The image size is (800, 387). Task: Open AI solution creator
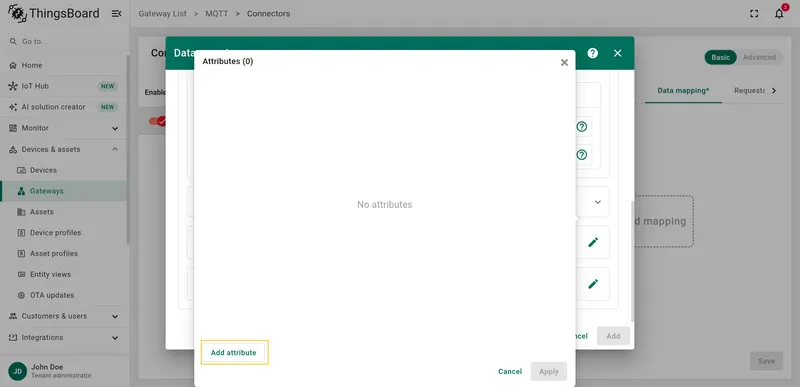coord(54,107)
